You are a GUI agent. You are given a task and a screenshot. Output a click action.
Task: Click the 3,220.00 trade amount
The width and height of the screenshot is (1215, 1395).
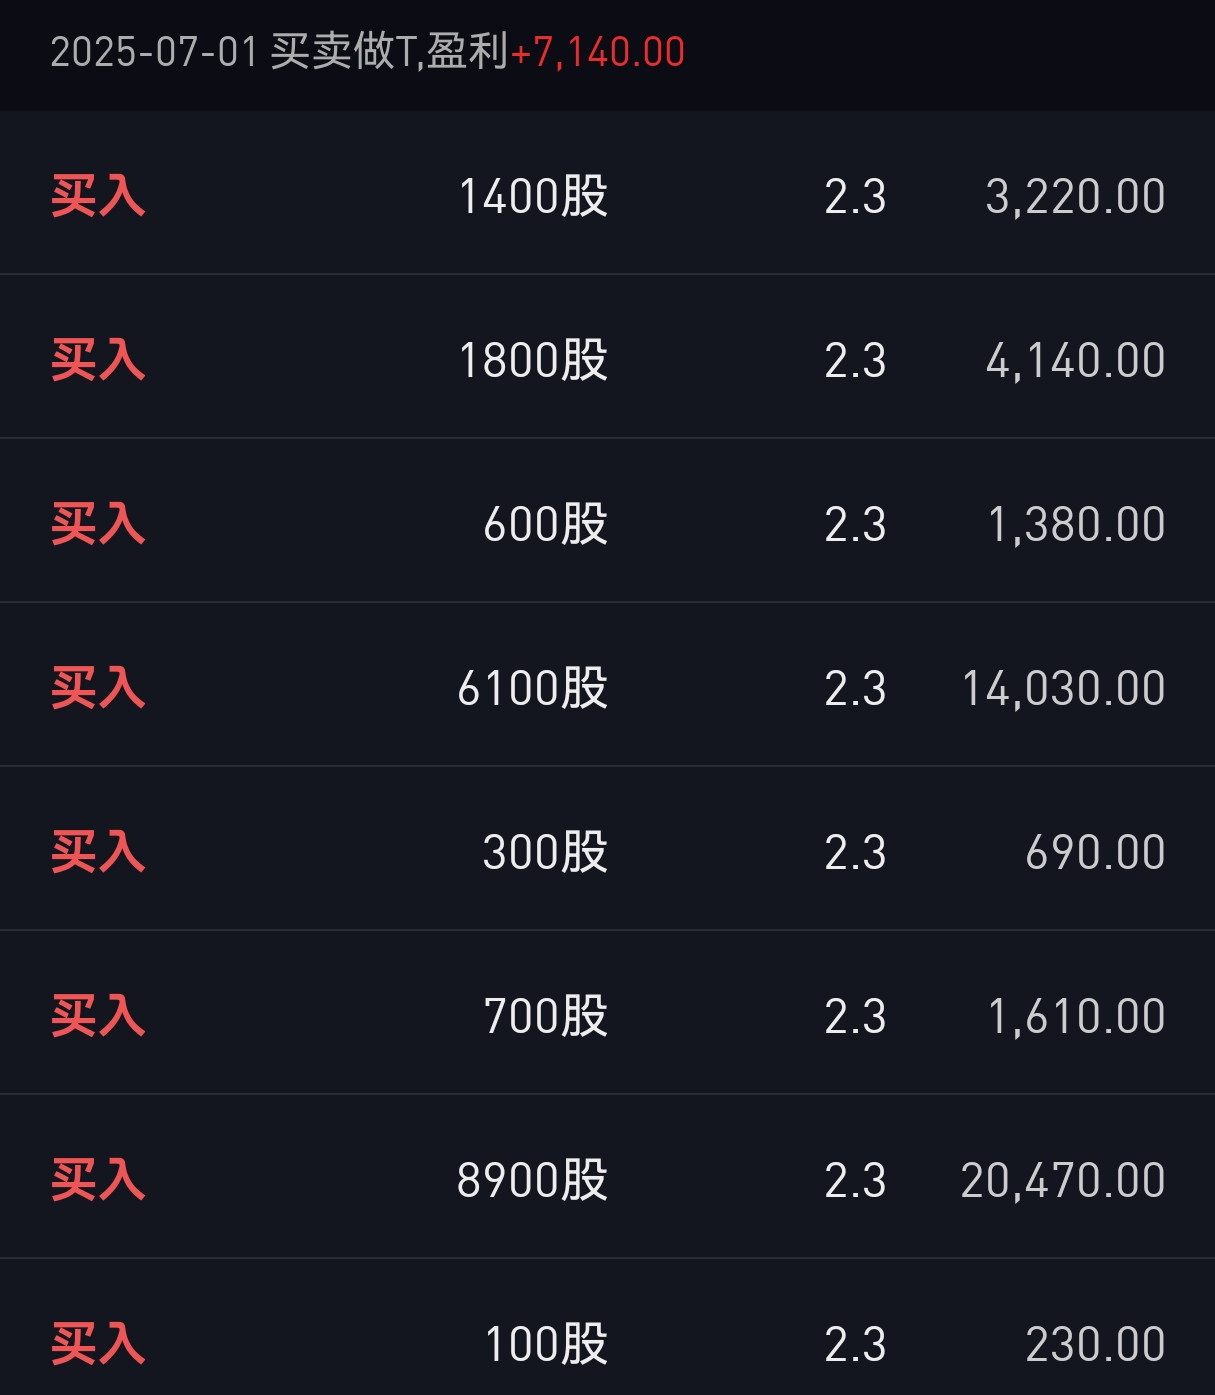1076,197
